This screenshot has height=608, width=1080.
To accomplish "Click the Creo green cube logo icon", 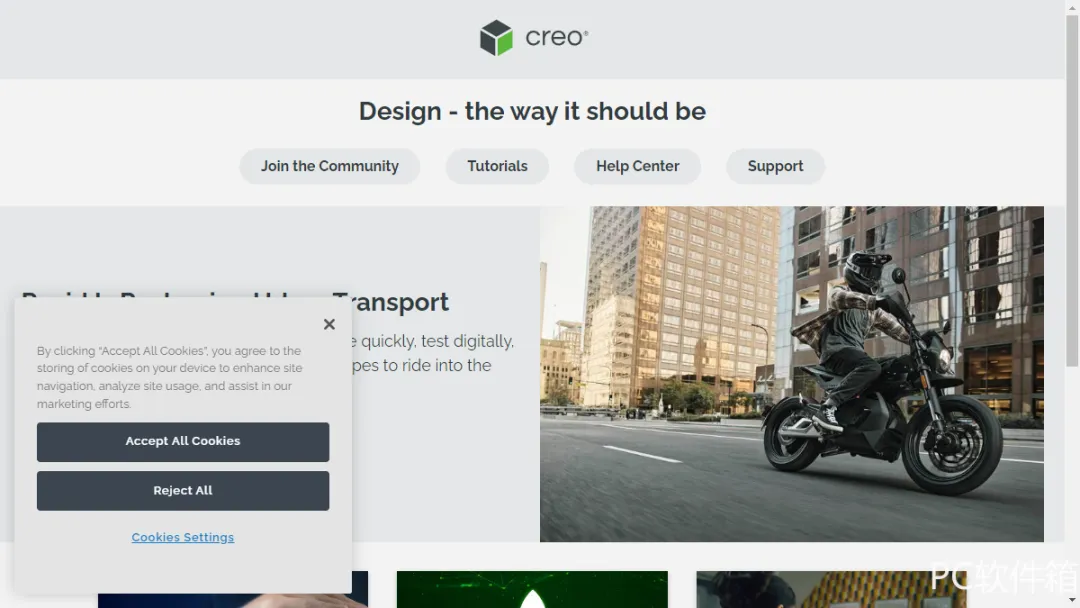I will (496, 37).
